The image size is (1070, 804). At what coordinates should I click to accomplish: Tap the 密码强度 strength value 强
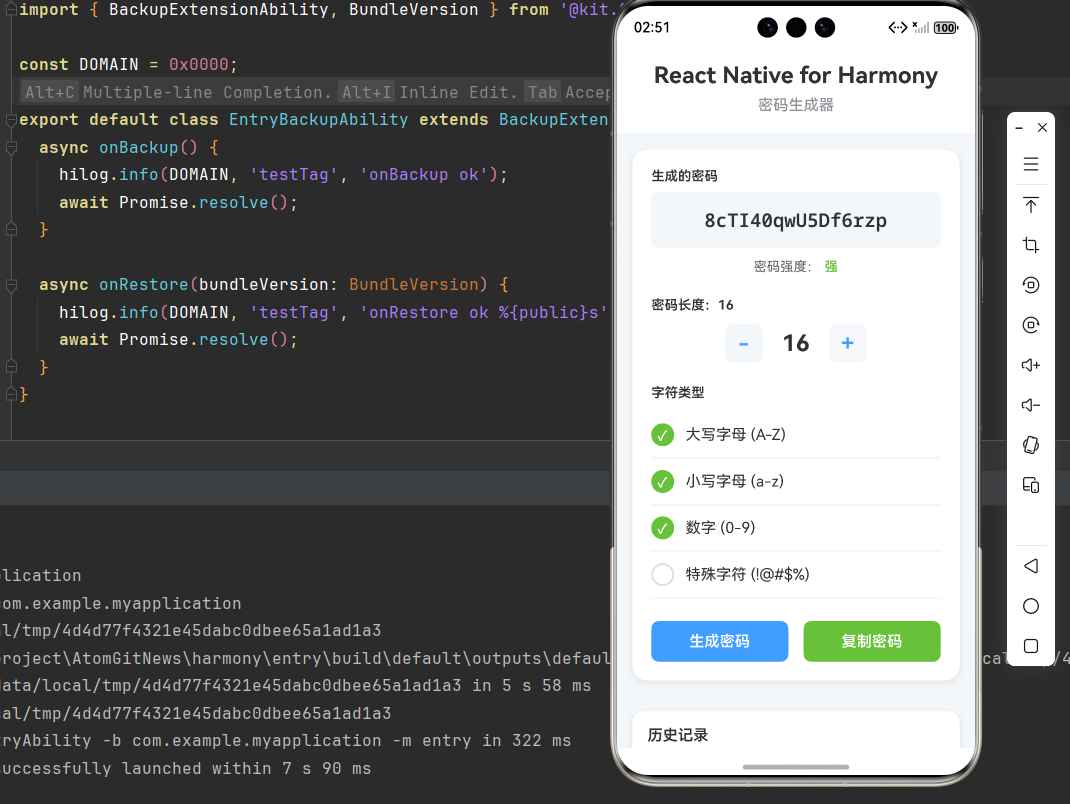pos(830,266)
